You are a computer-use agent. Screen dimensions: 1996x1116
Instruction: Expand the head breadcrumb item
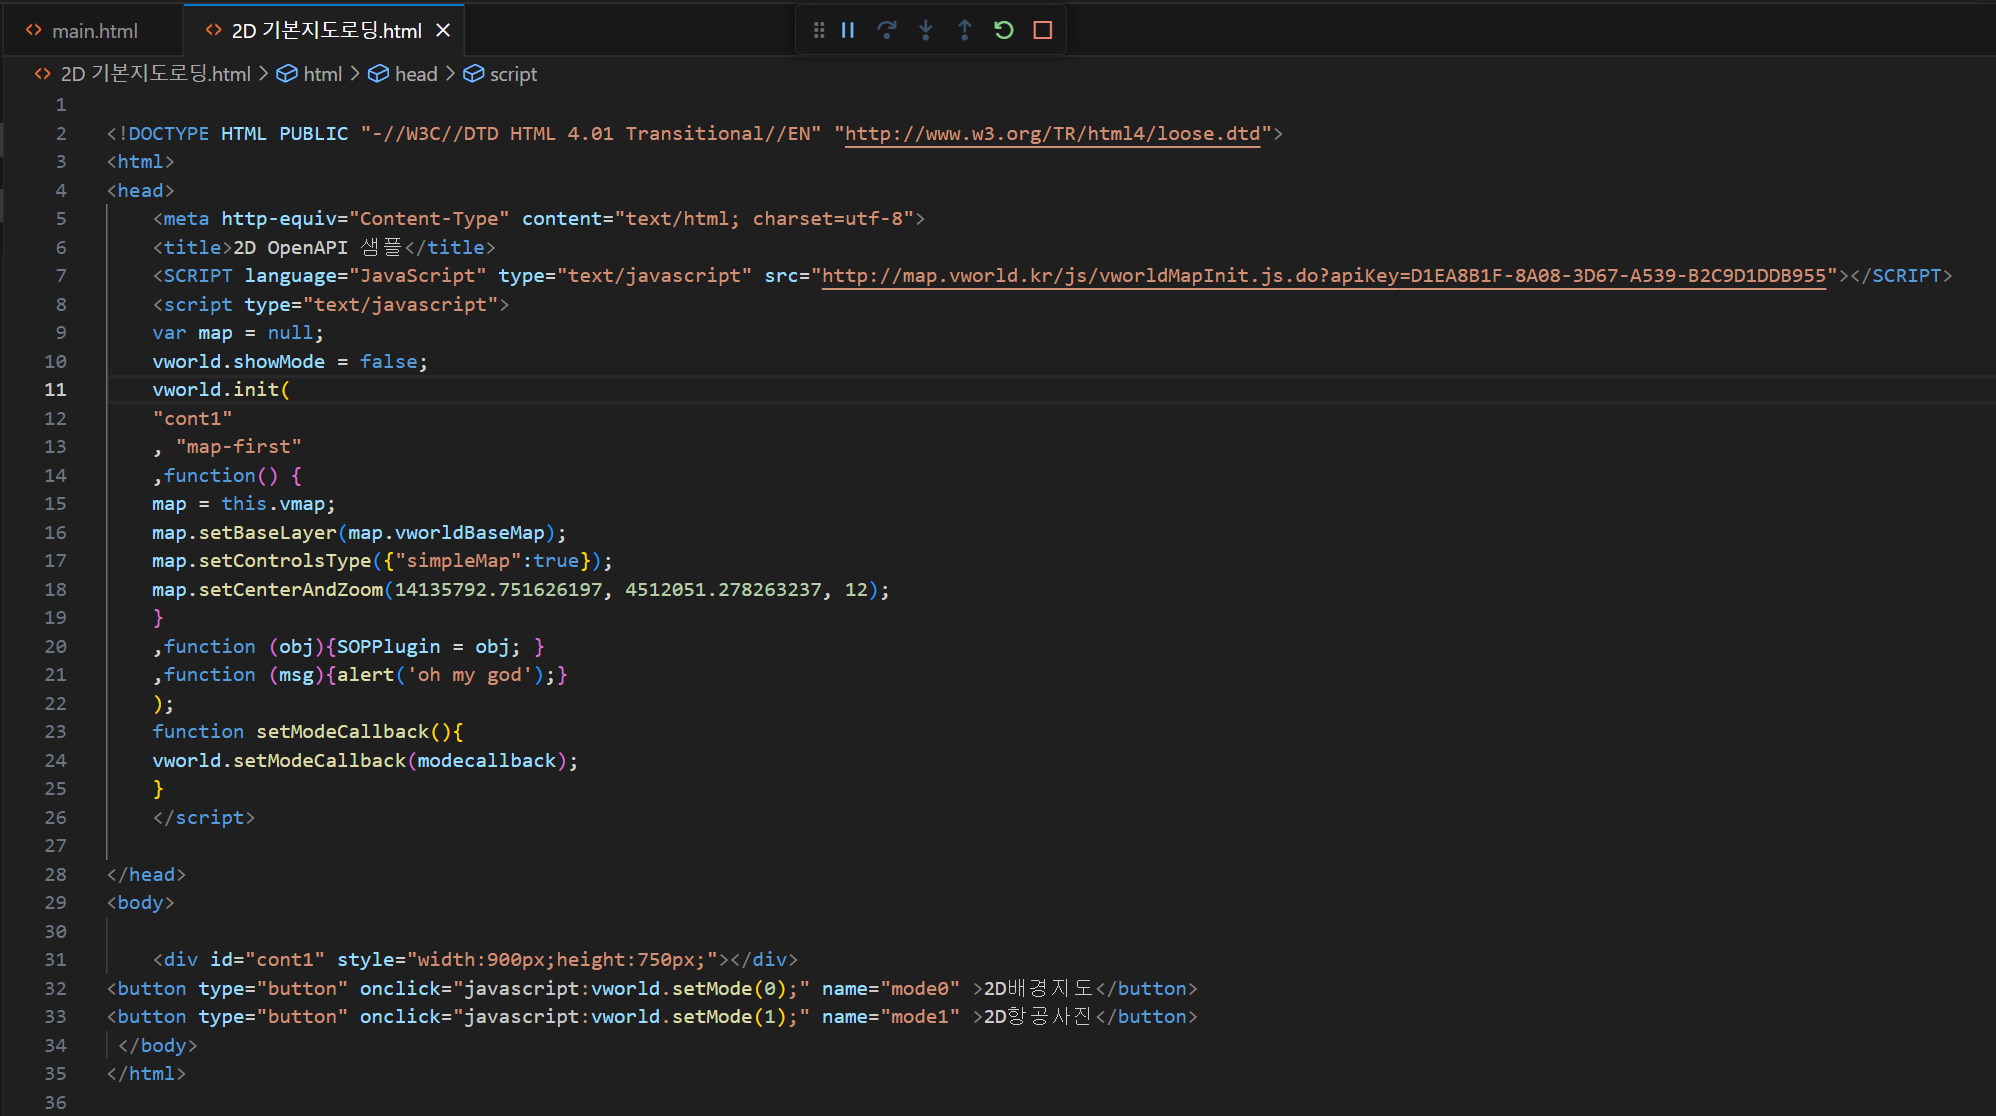point(415,74)
